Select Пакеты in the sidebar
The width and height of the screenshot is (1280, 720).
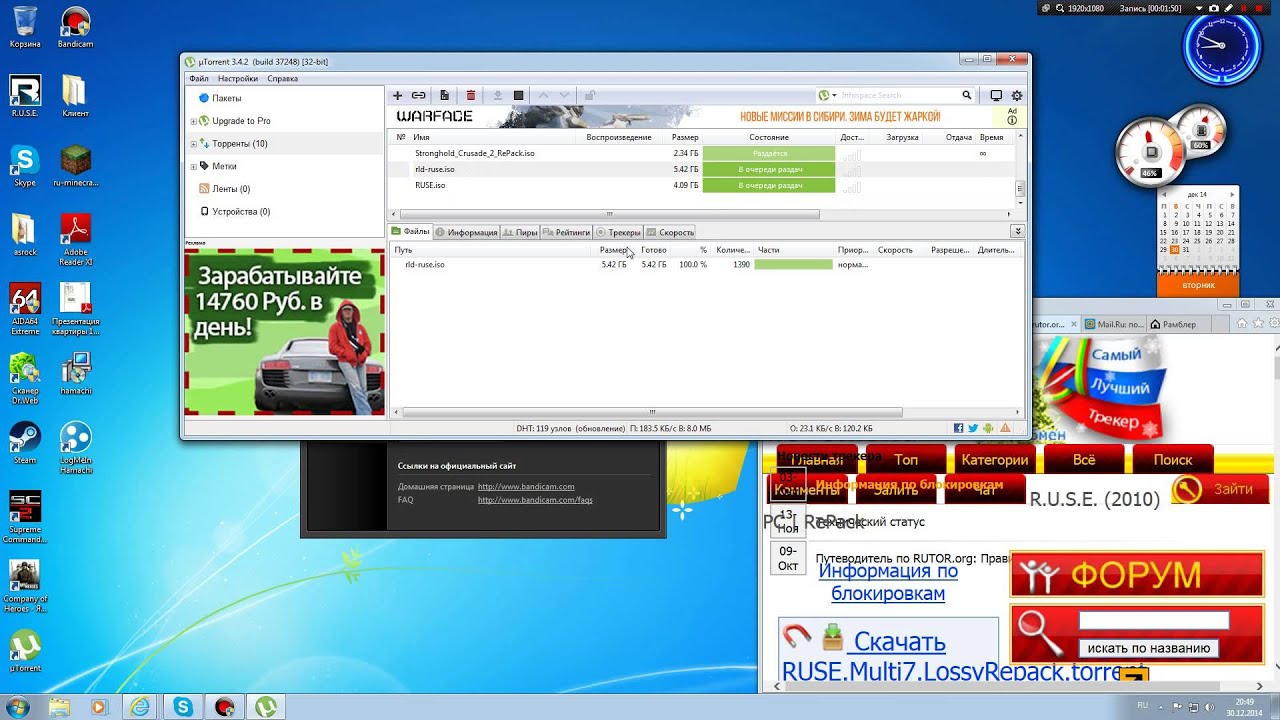[227, 98]
